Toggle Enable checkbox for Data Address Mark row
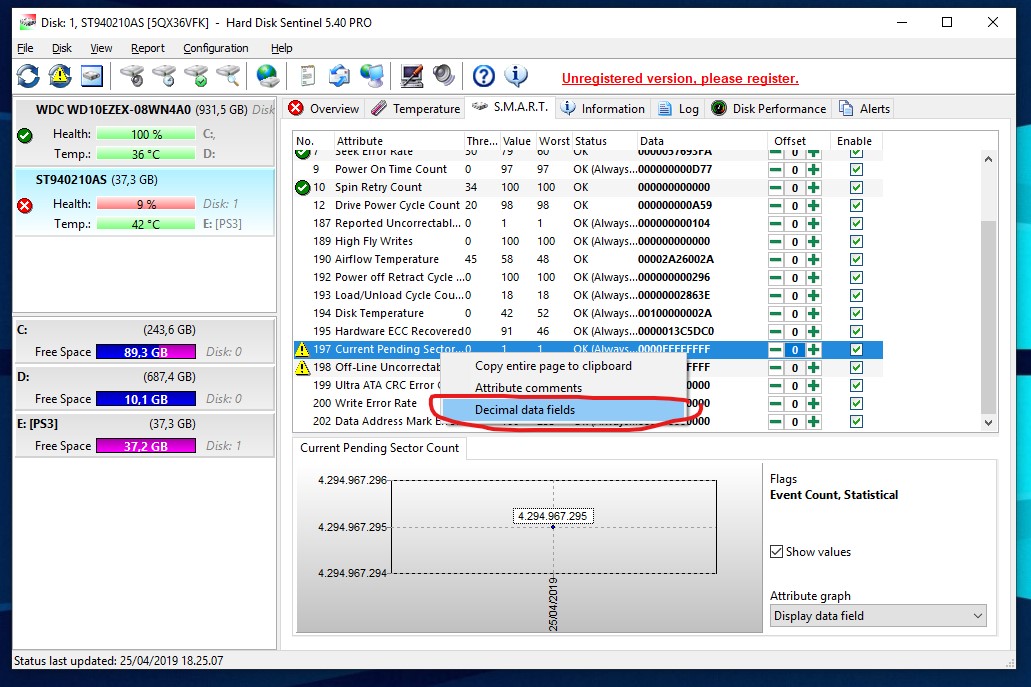The width and height of the screenshot is (1031, 687). pyautogui.click(x=856, y=421)
